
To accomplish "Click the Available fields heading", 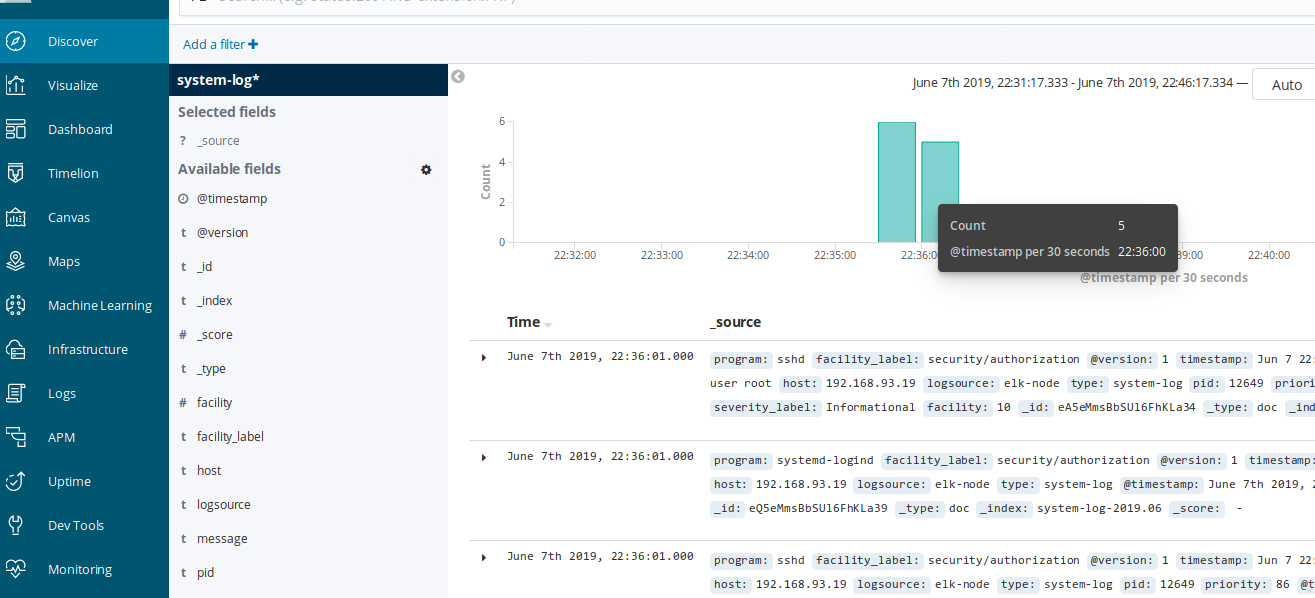I will pos(229,169).
